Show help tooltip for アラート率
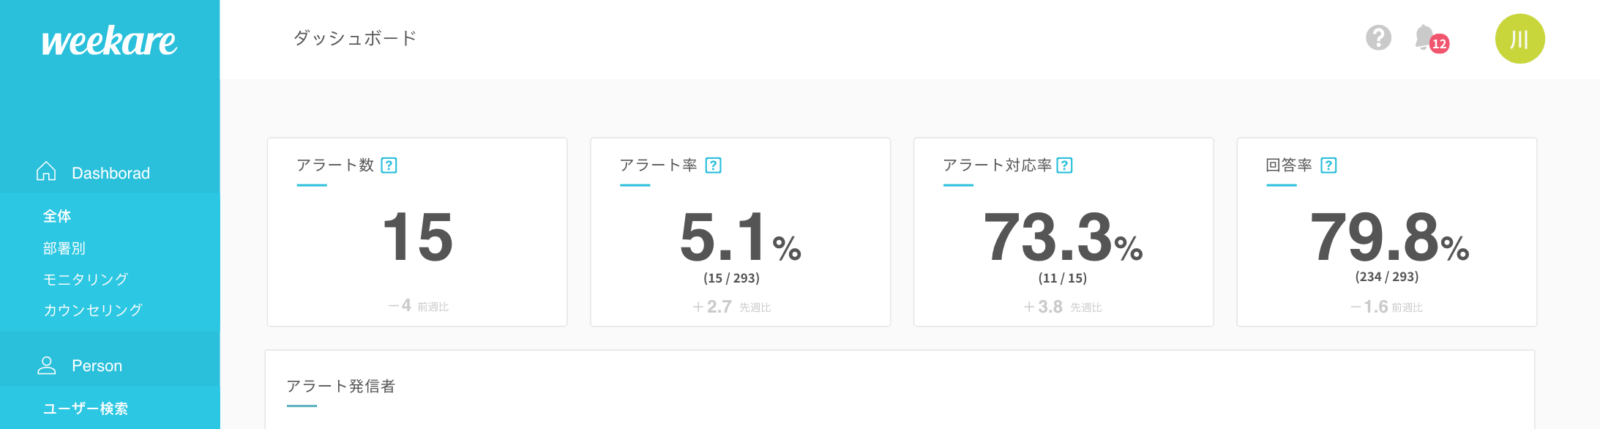Viewport: 1600px width, 429px height. click(713, 166)
